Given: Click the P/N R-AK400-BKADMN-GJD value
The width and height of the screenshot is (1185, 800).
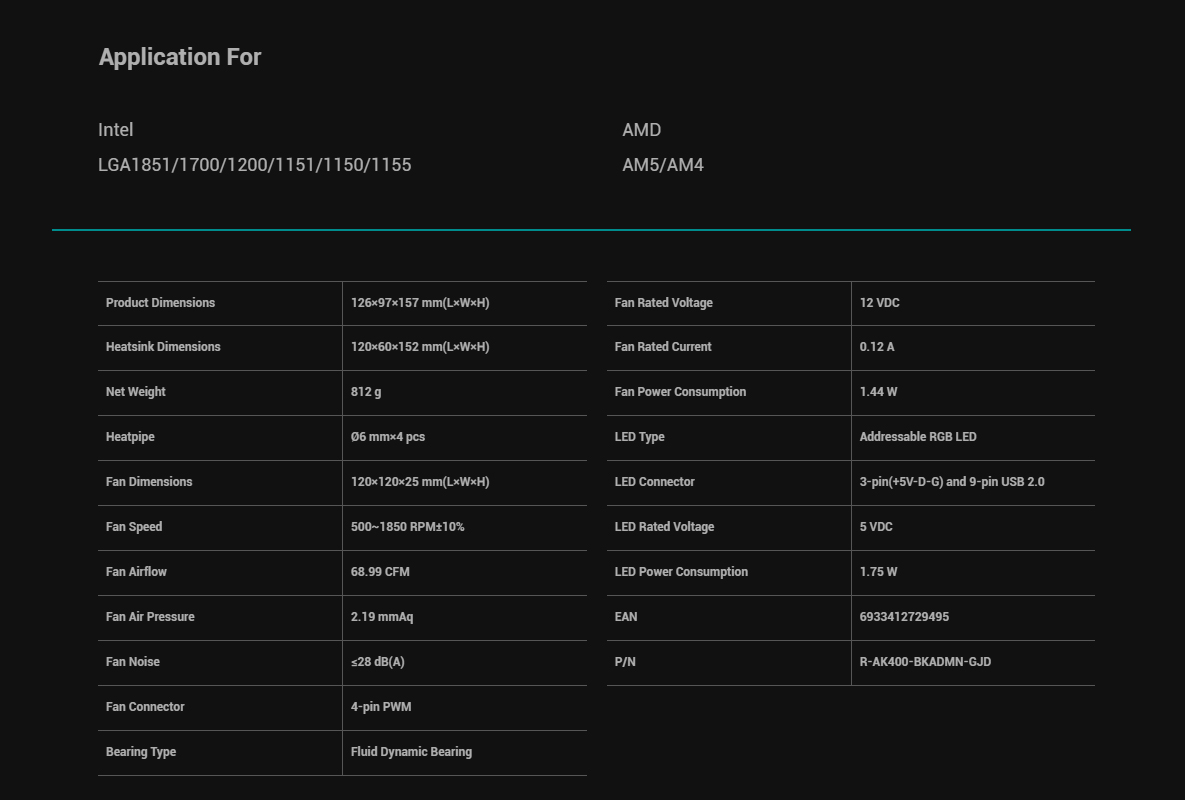Looking at the screenshot, I should tap(926, 662).
